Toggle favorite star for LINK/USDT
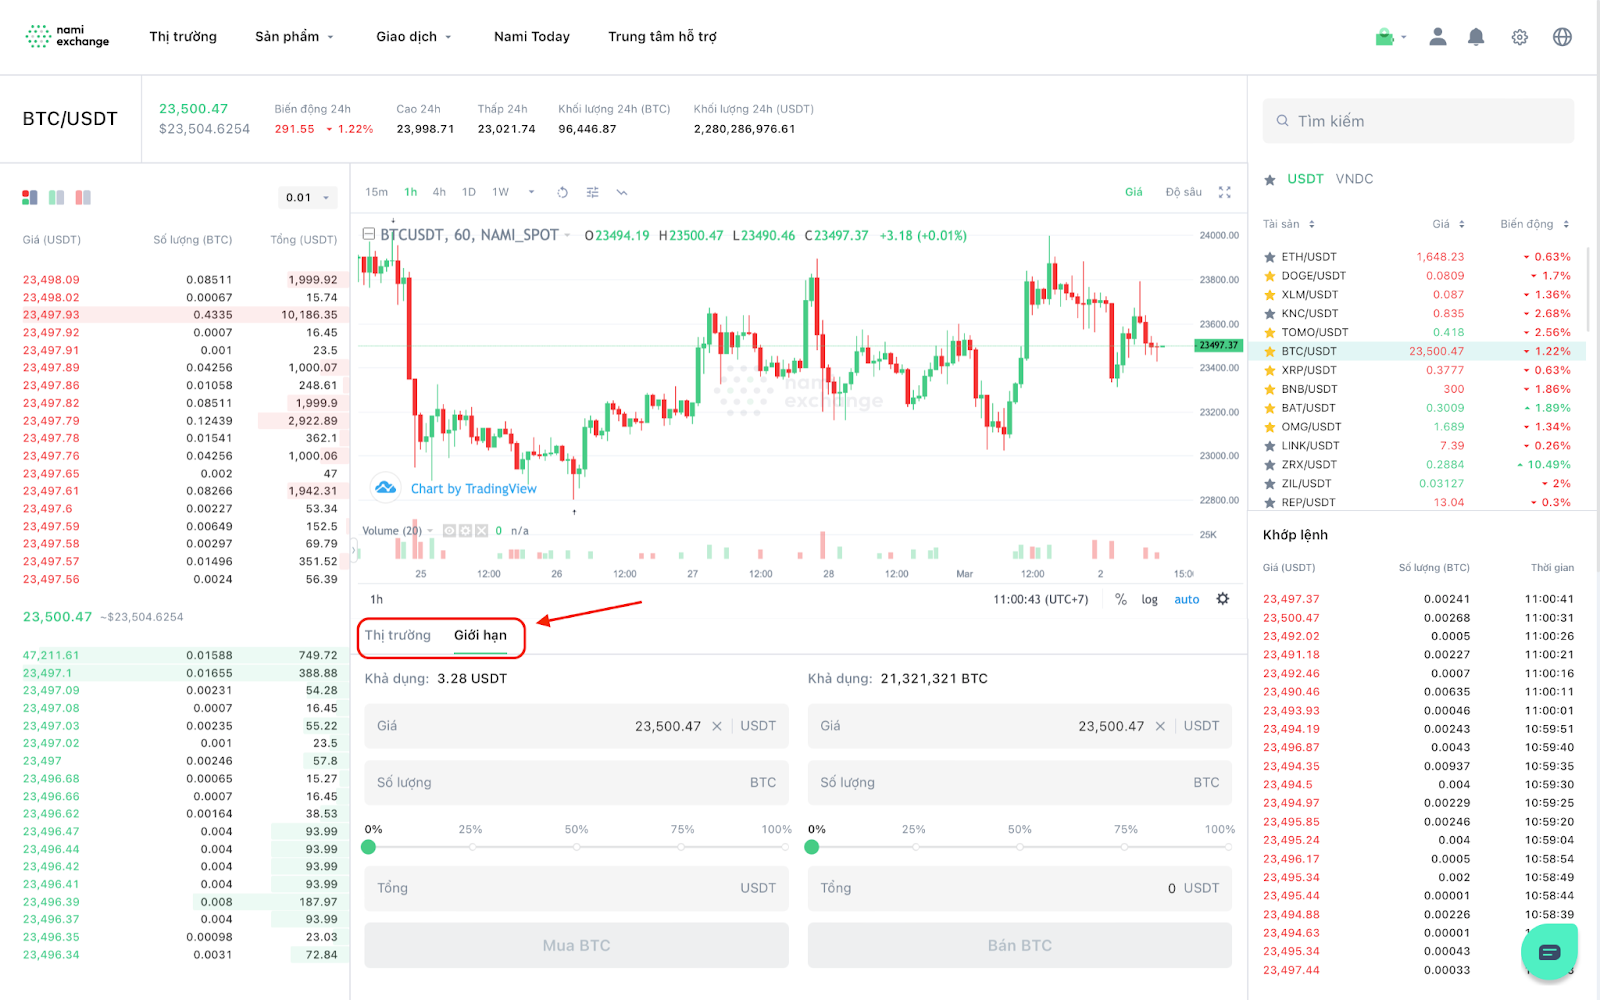The width and height of the screenshot is (1600, 1000). coord(1270,446)
